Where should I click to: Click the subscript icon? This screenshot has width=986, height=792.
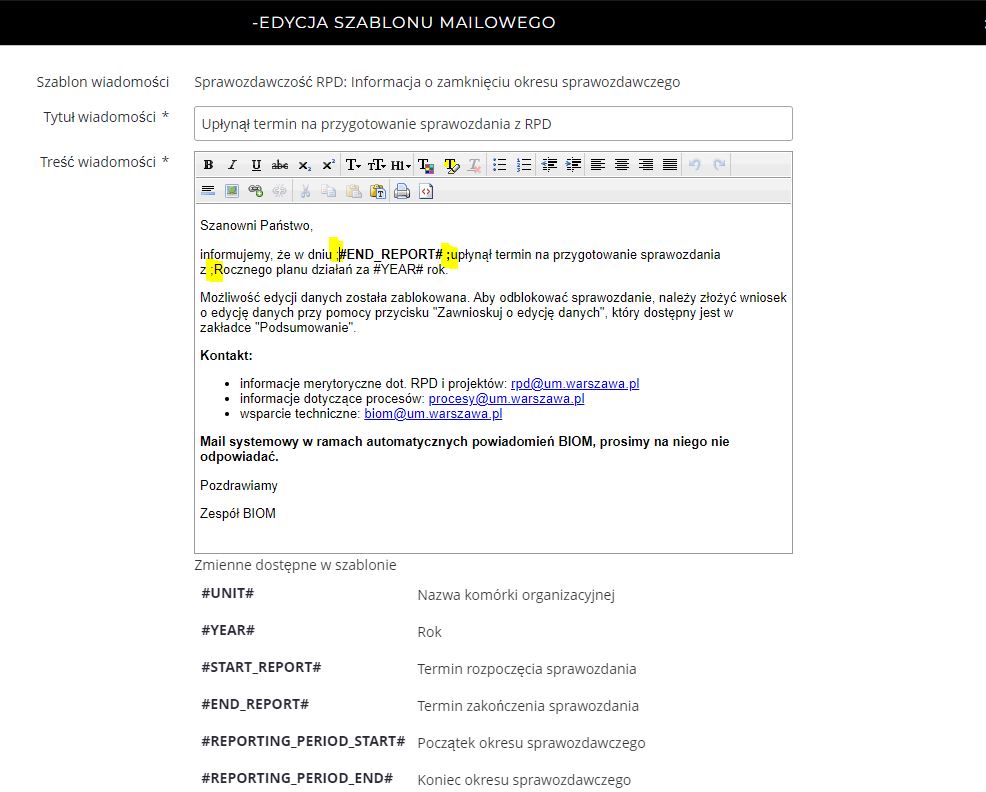304,165
